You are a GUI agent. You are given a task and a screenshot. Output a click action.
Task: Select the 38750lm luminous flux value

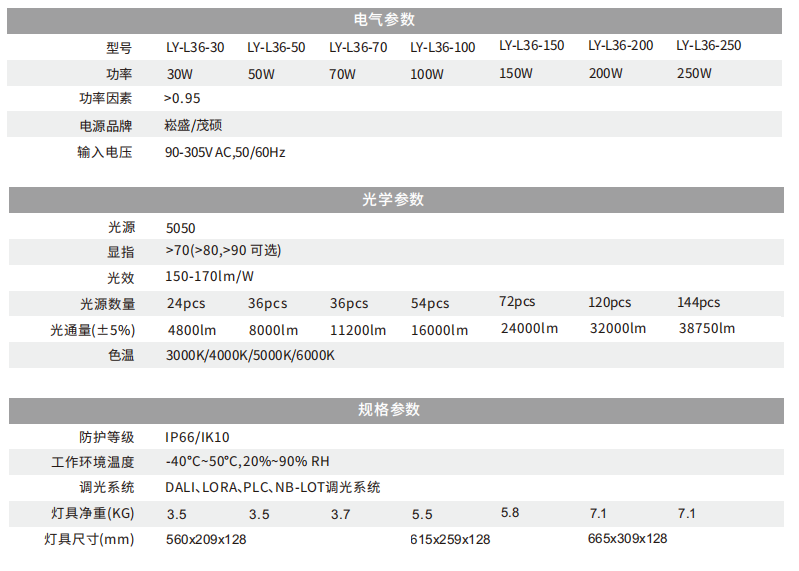pyautogui.click(x=706, y=328)
